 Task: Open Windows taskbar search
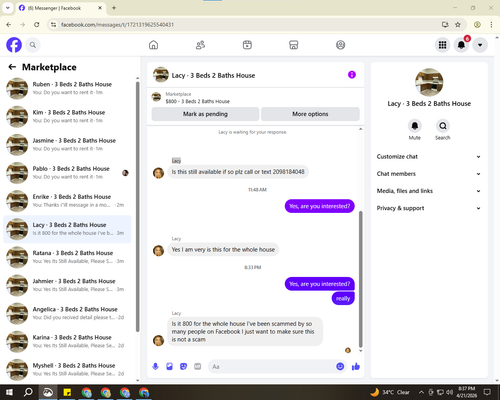click(28, 392)
